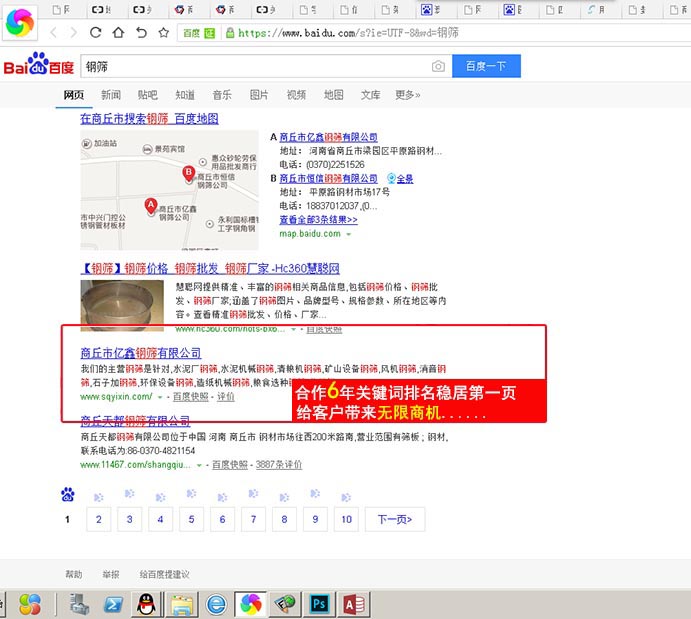Screen dimensions: 691x619
Task: Open map result B 商丘市恒信钢筛有限公司
Action: pos(328,178)
